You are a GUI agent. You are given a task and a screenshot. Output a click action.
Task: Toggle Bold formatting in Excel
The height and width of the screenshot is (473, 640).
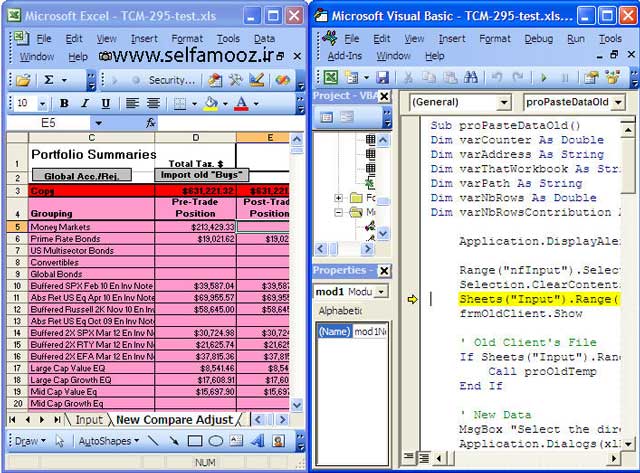64,104
